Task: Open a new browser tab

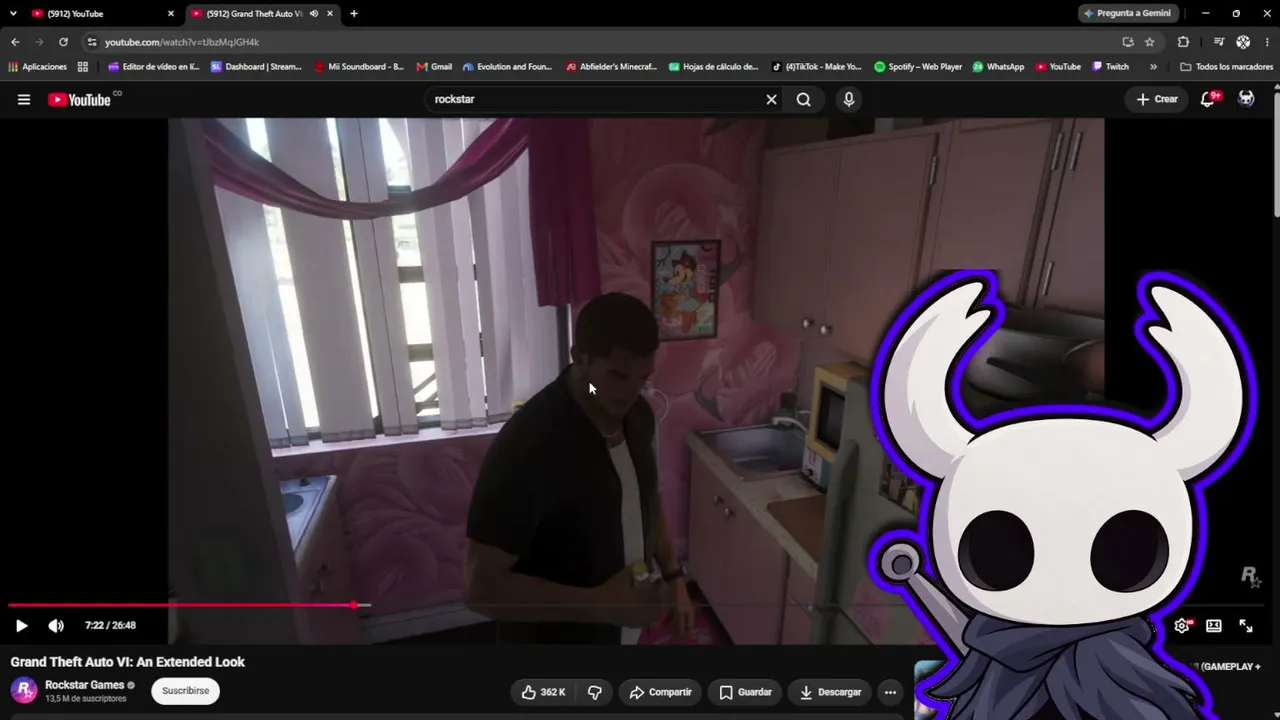Action: (x=354, y=14)
